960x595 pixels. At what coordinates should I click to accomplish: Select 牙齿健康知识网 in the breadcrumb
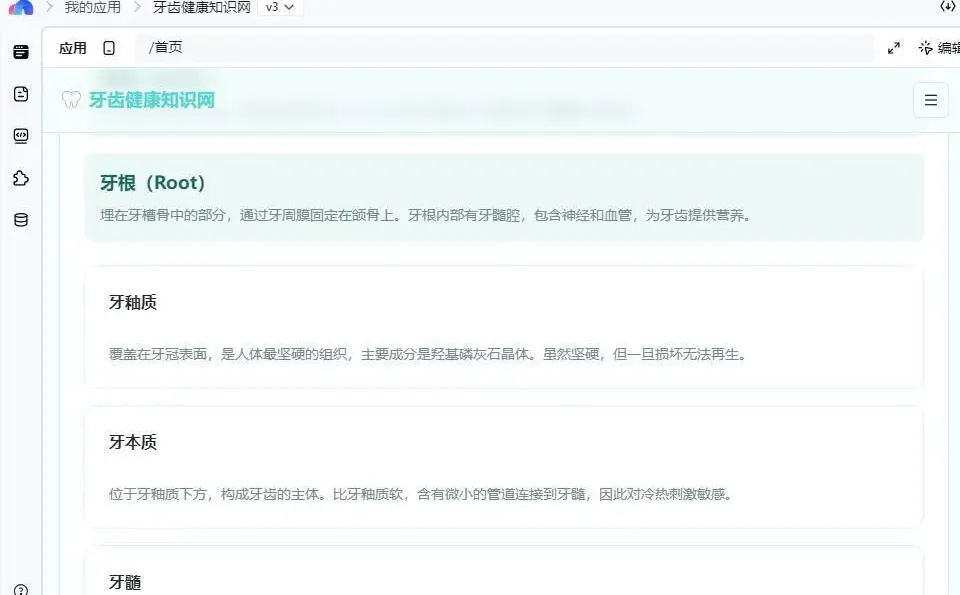[200, 6]
